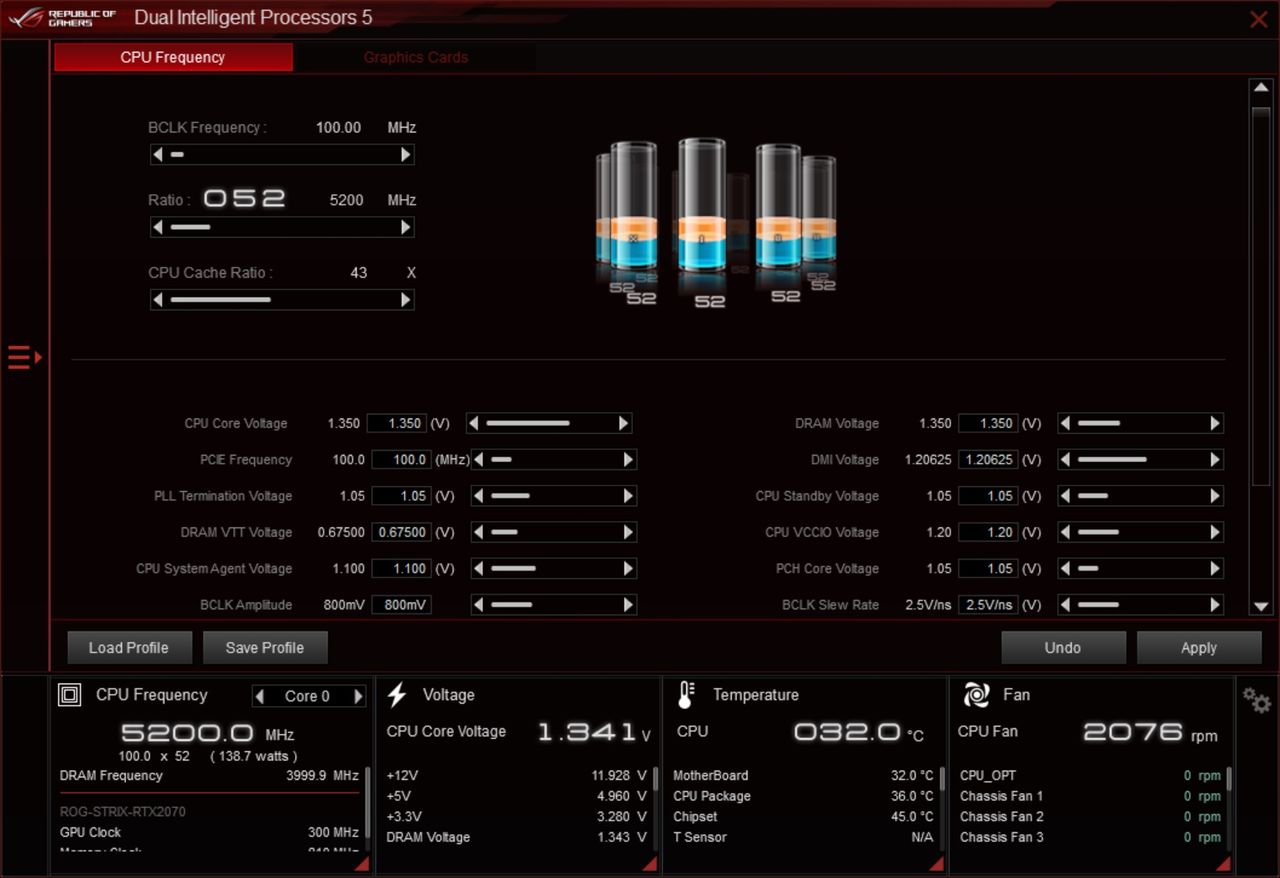Click the main settings vertical scrollbar thumb
Viewport: 1280px width, 878px height.
coord(1260,295)
